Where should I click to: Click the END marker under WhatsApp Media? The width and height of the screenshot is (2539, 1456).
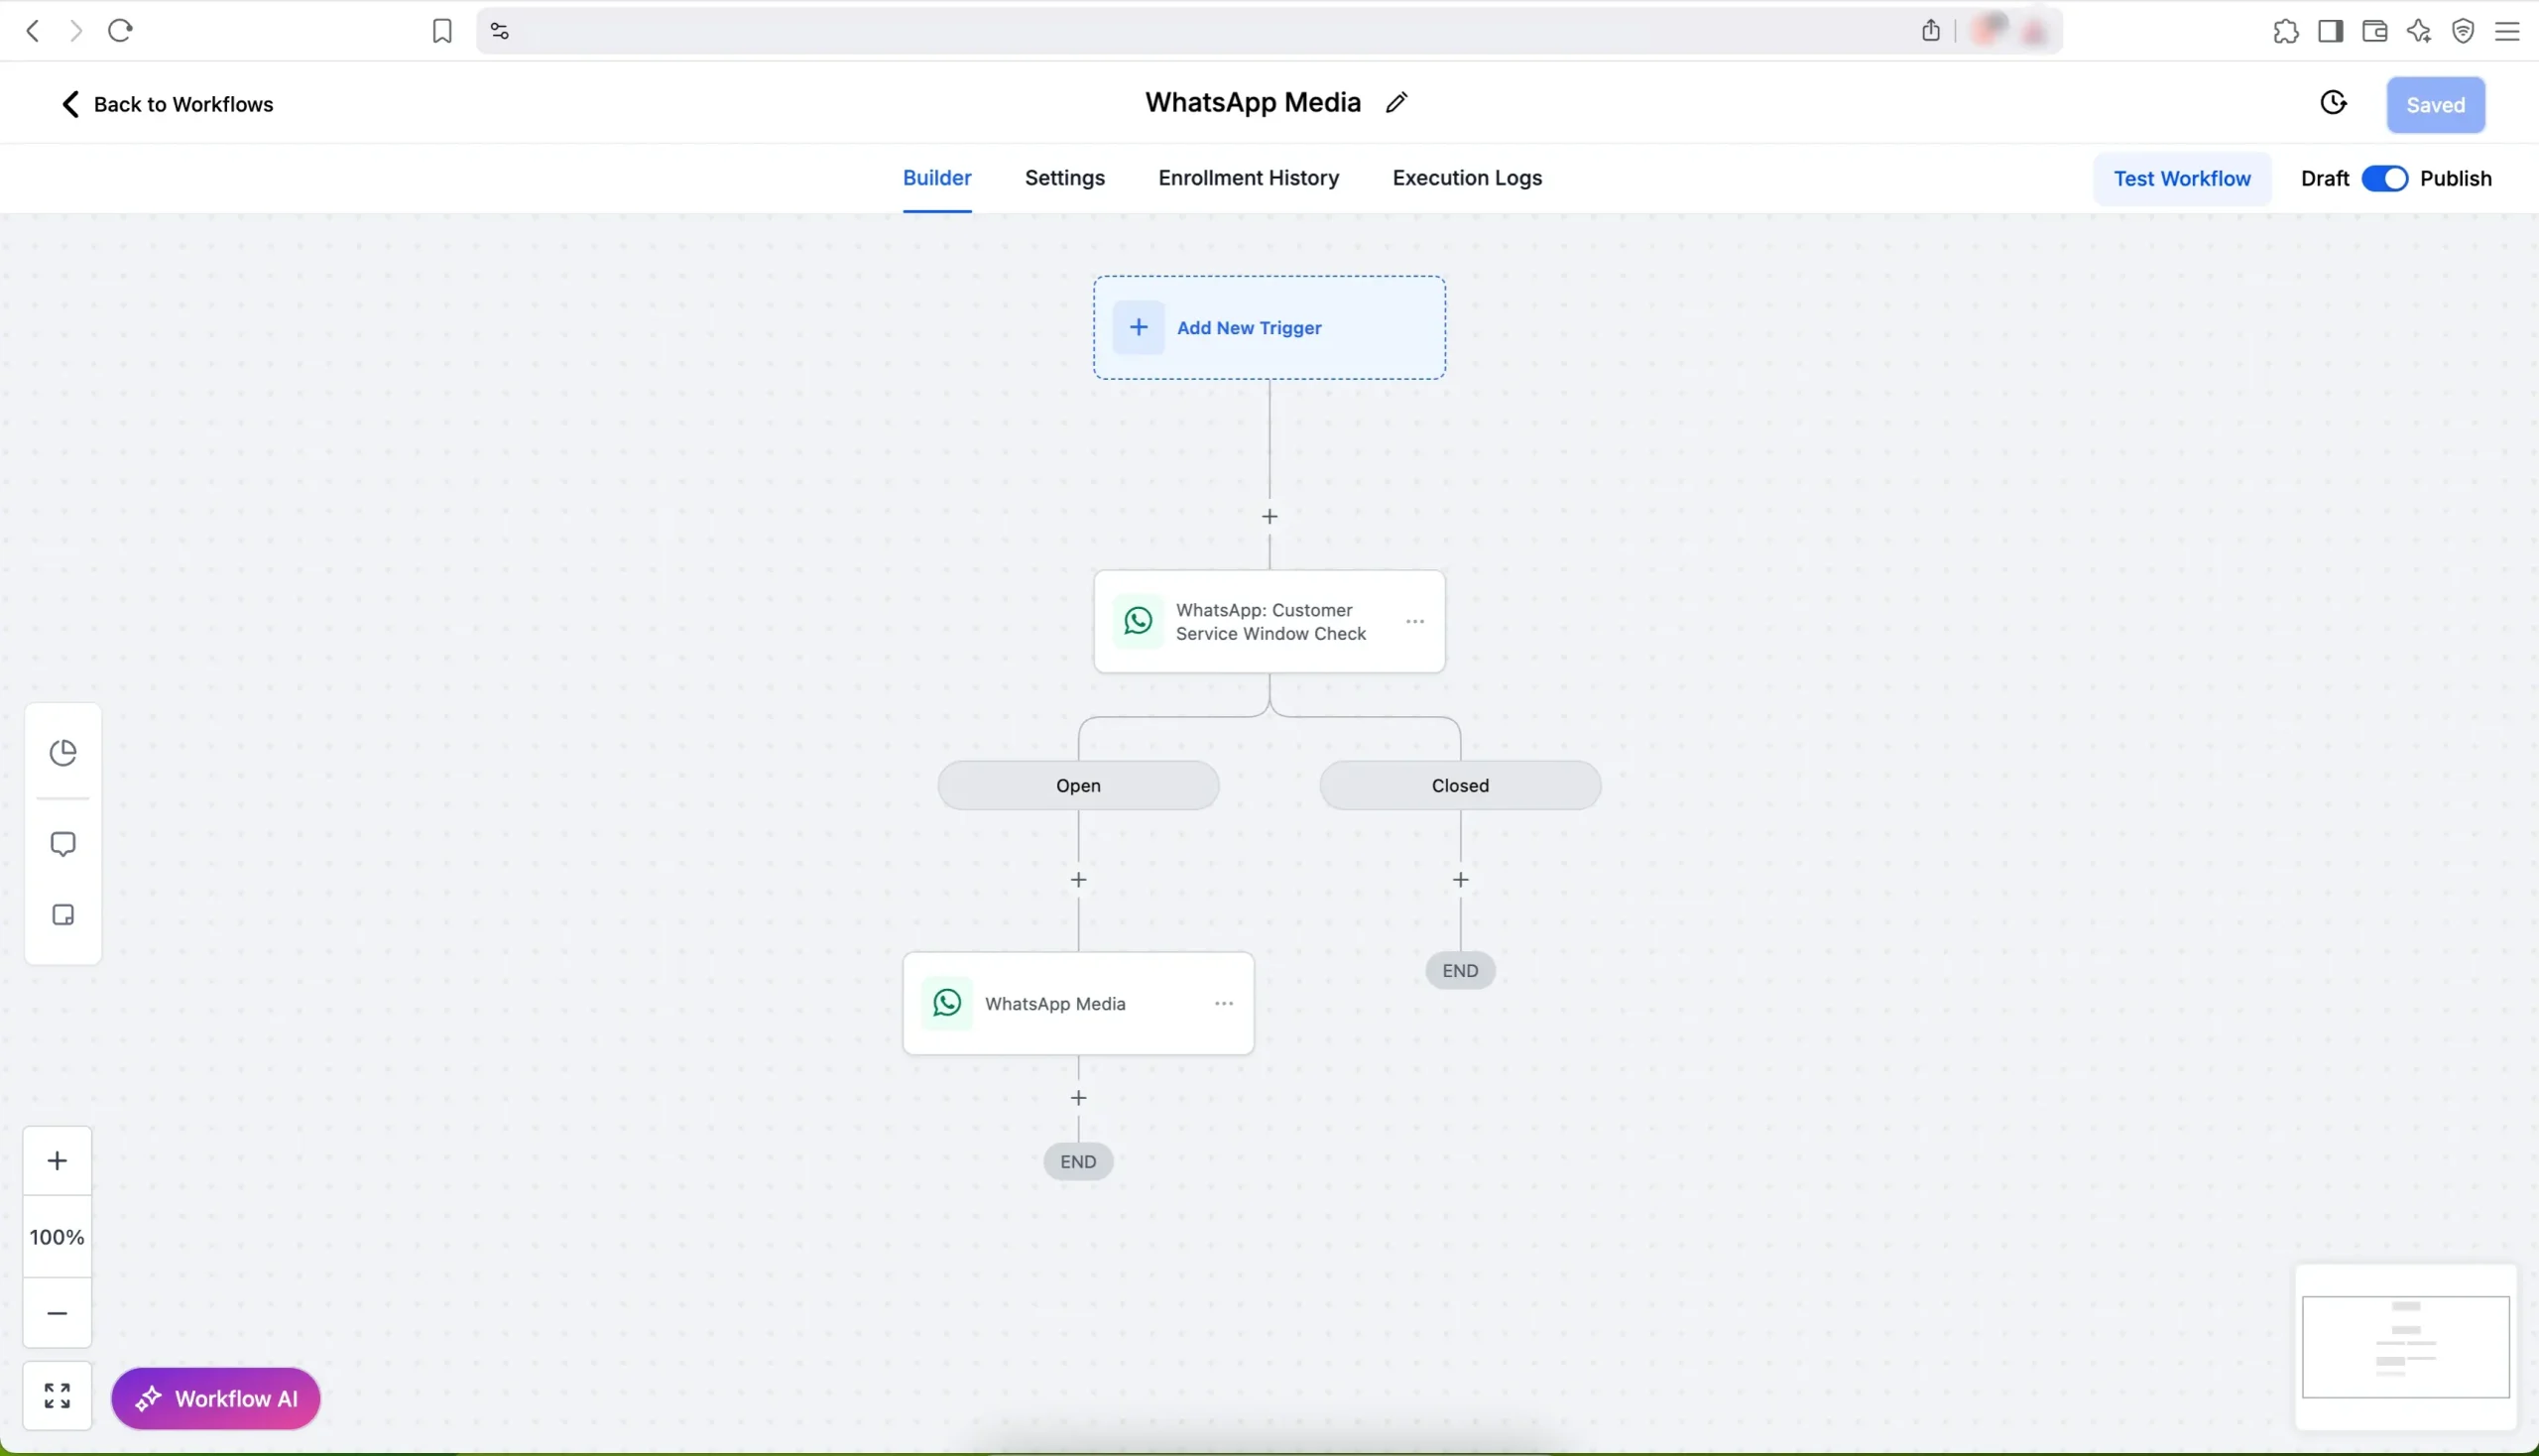(x=1078, y=1162)
